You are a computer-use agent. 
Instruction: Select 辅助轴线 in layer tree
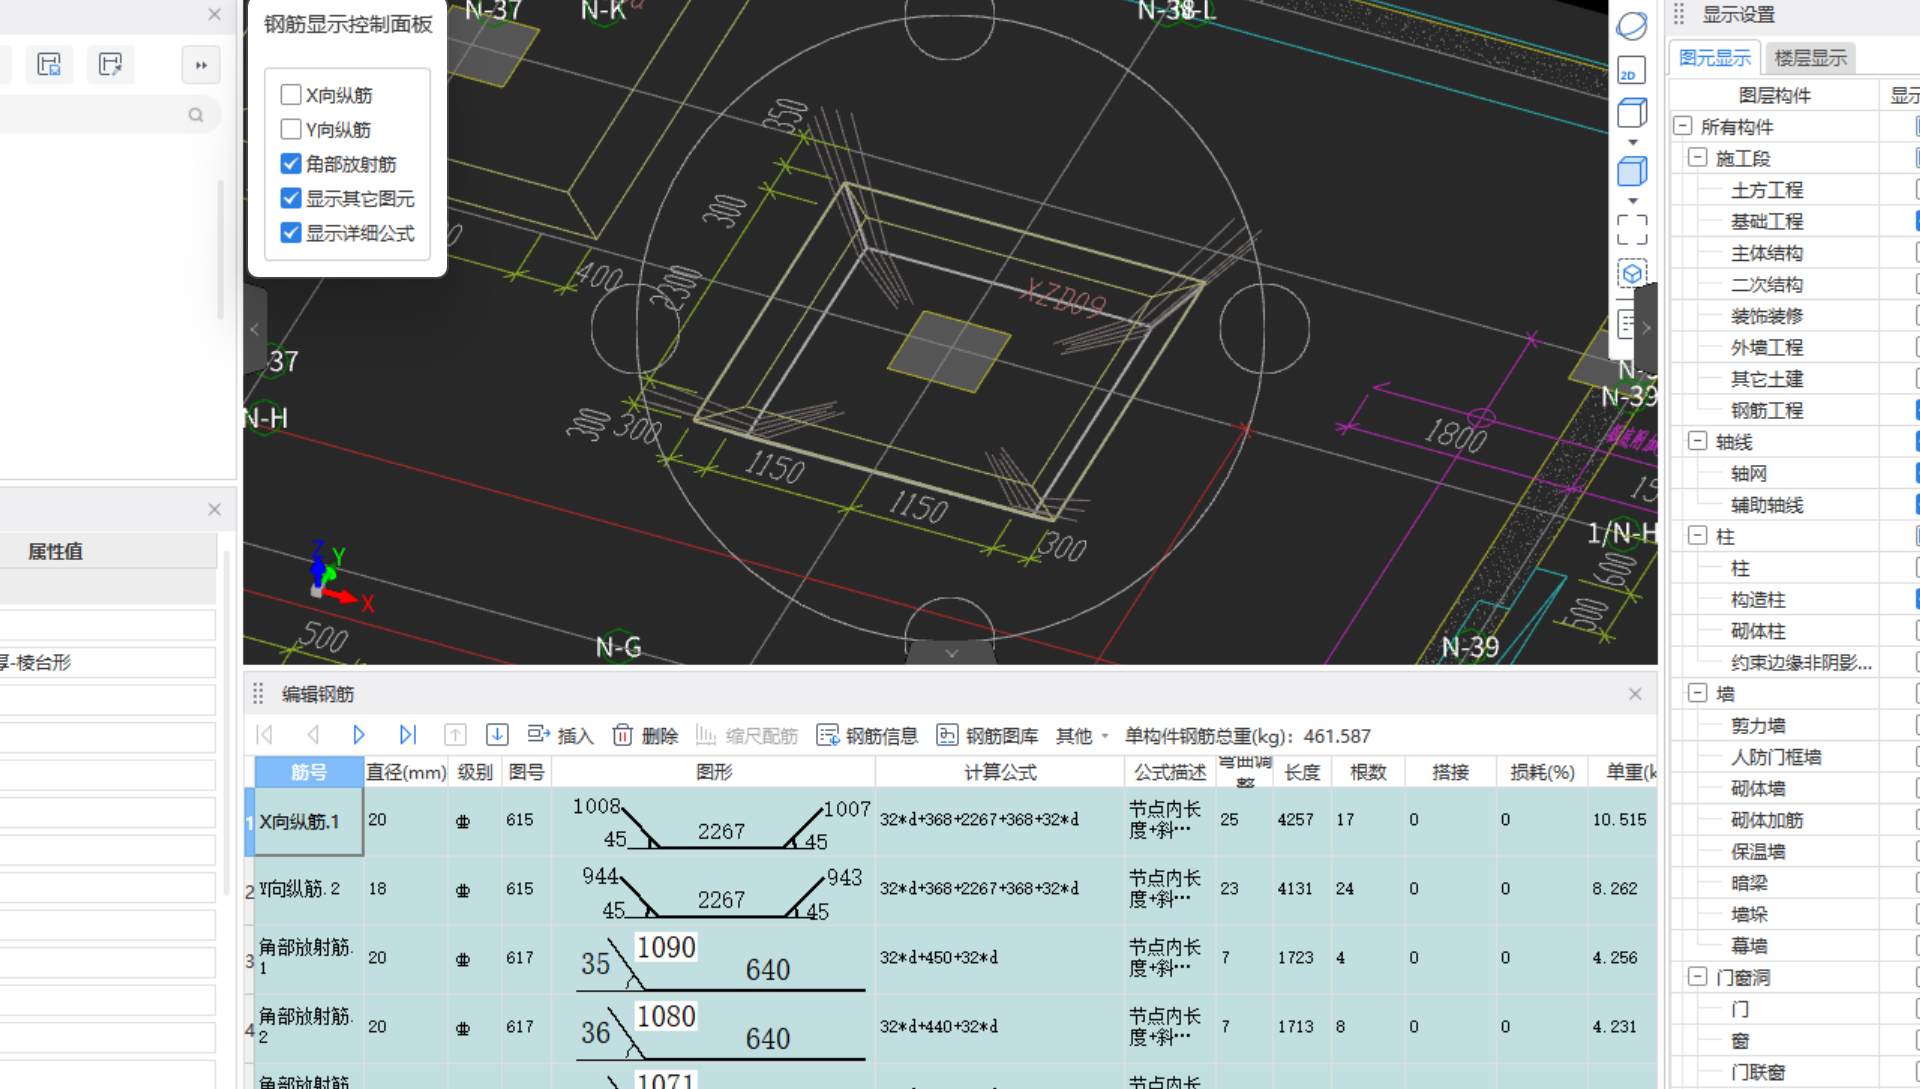tap(1767, 505)
